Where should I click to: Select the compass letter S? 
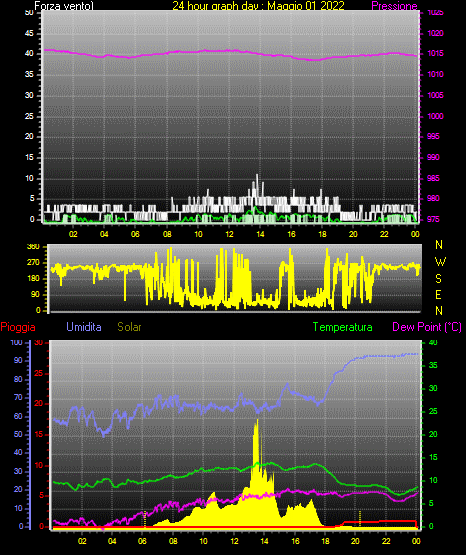[x=438, y=279]
